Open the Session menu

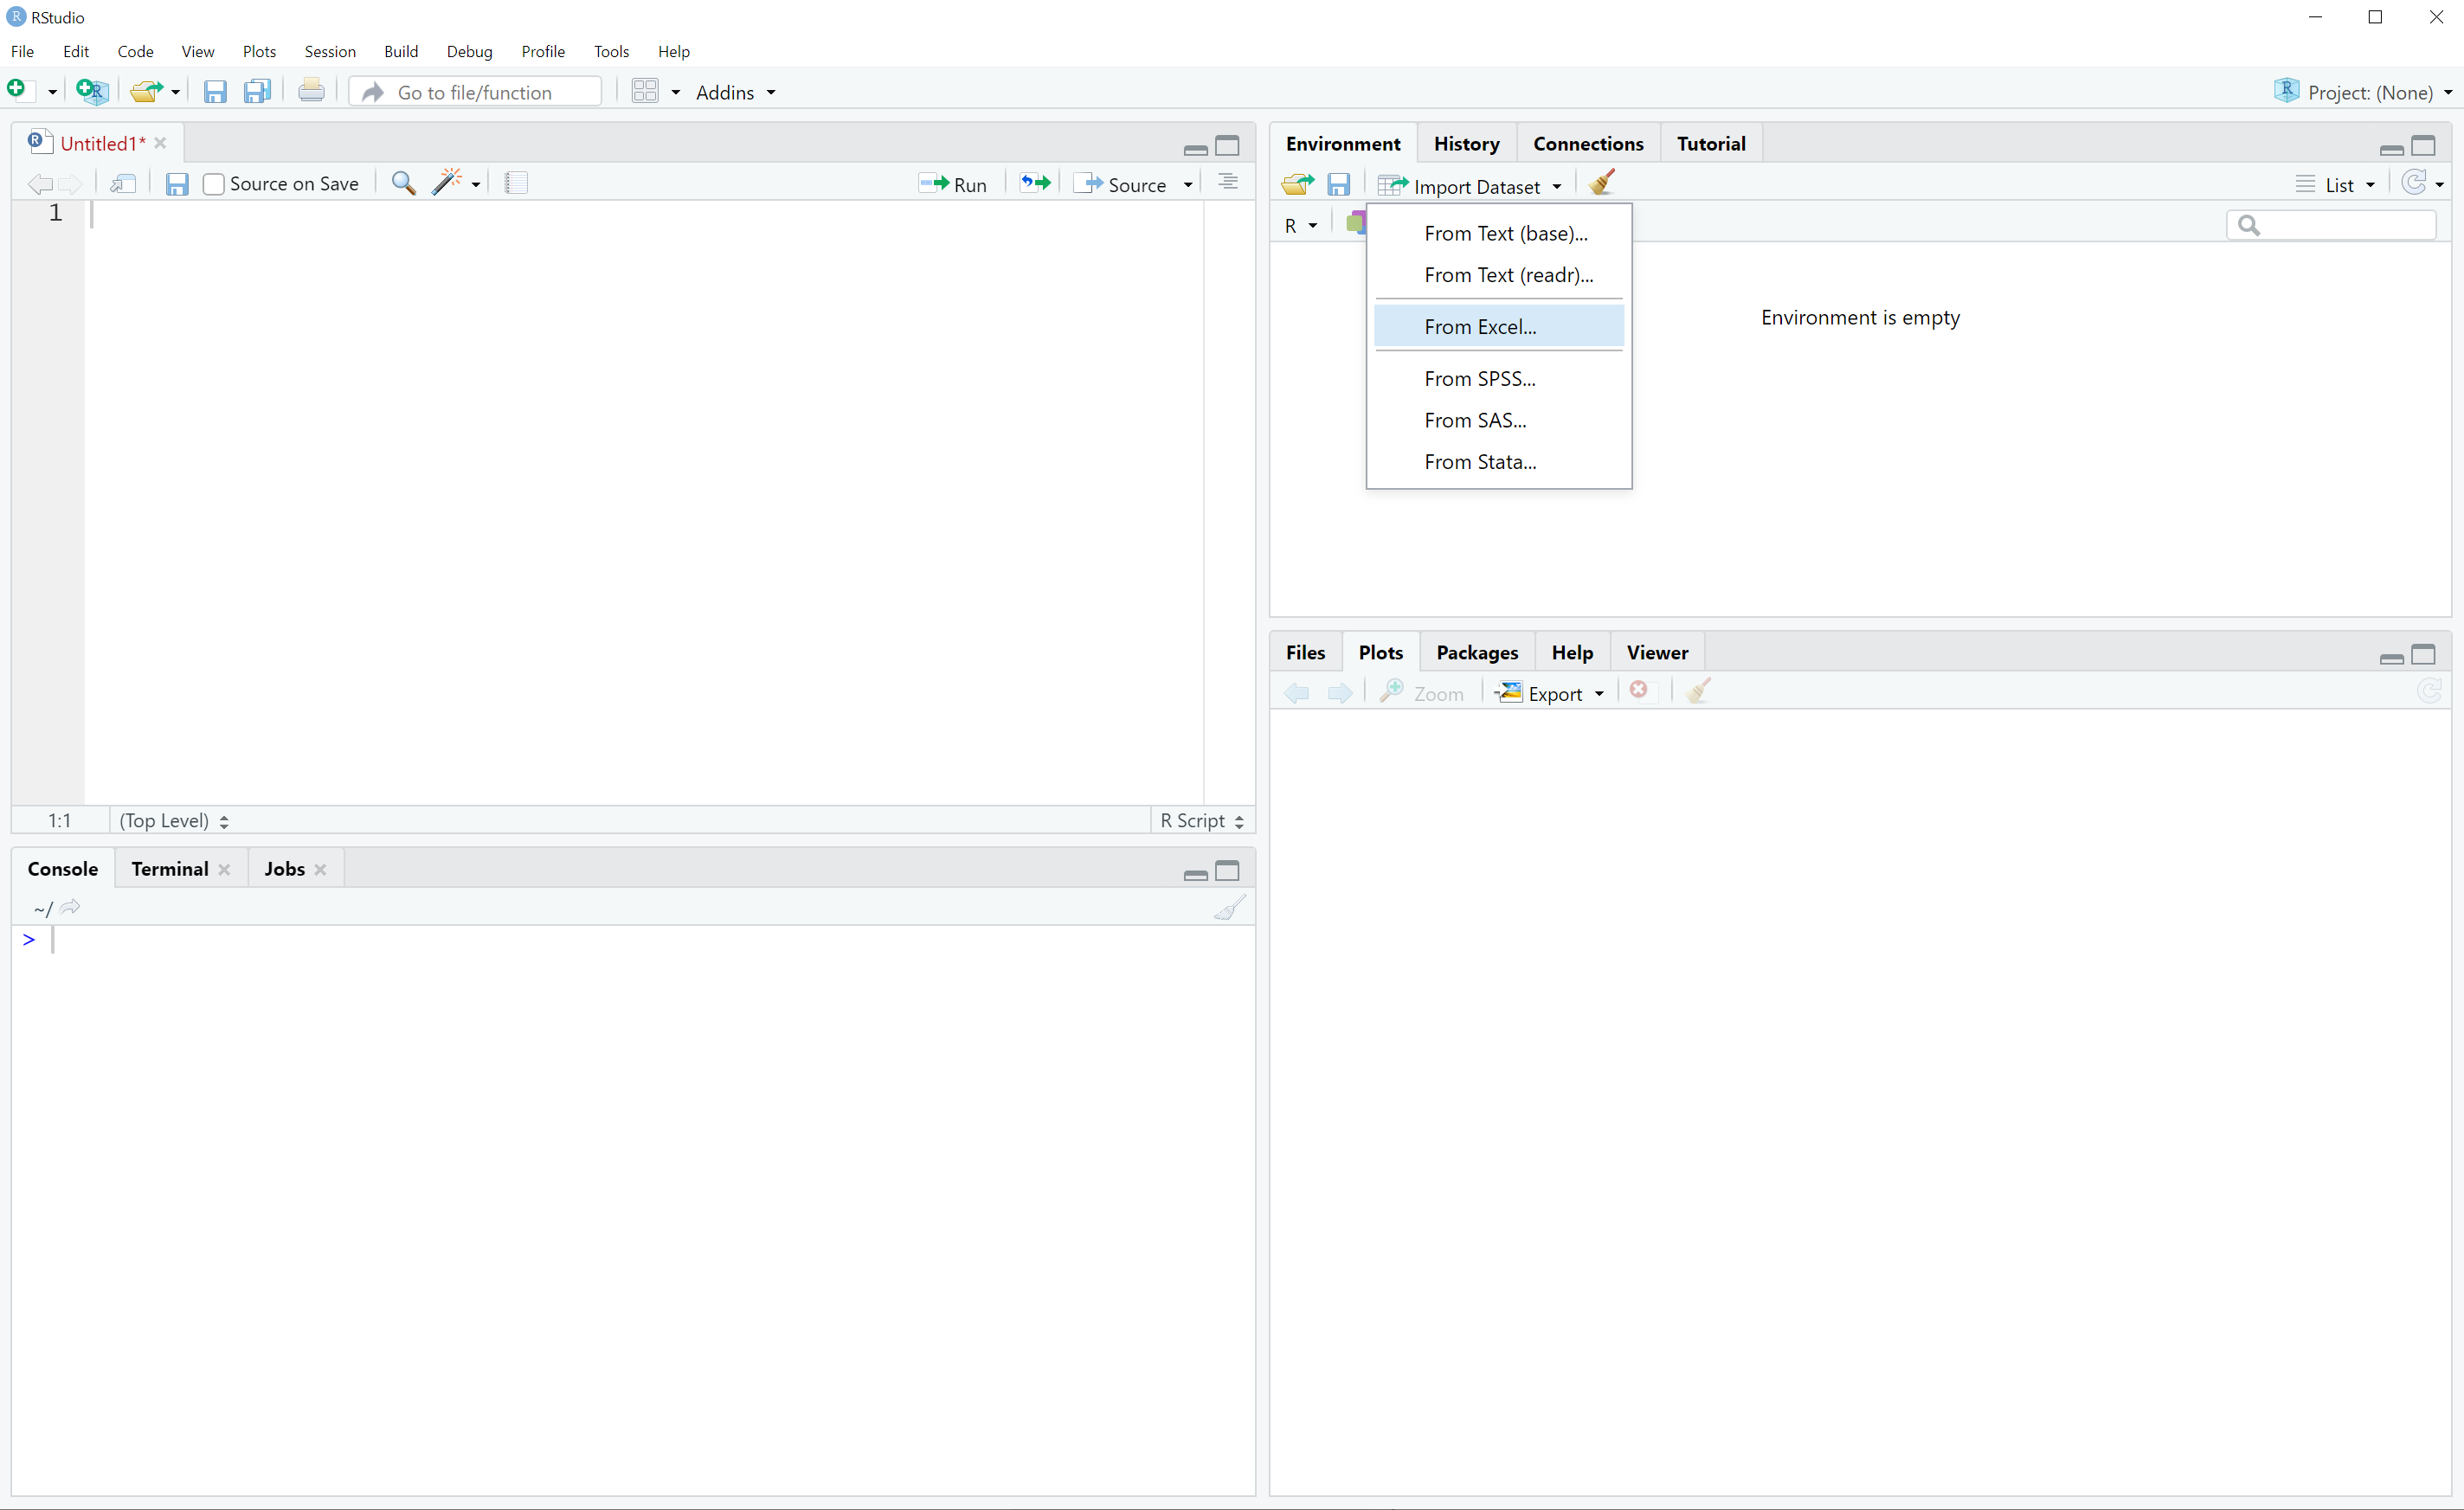[x=329, y=52]
